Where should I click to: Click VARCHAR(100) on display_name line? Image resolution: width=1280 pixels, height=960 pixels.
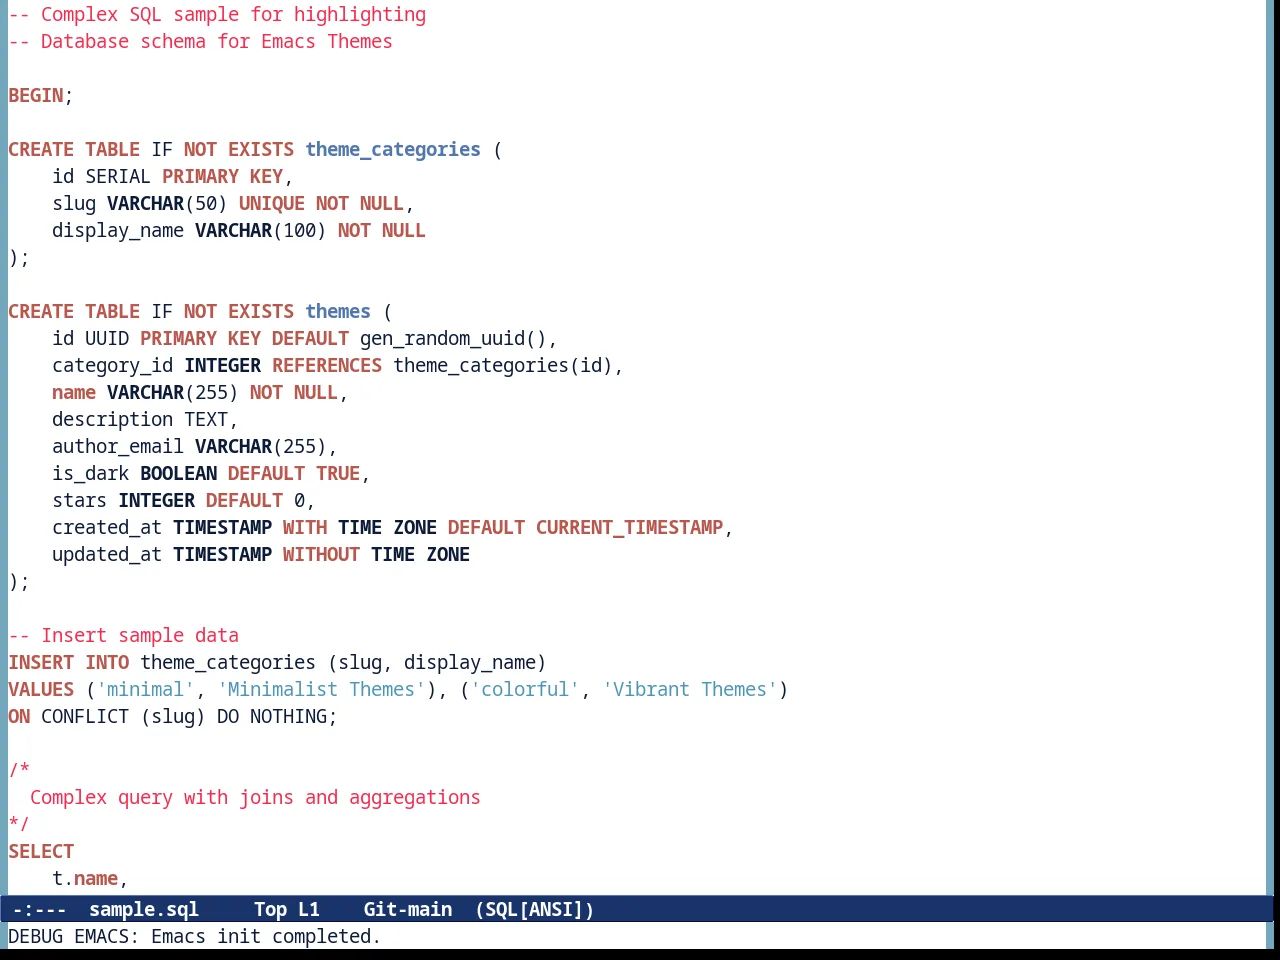pos(261,230)
